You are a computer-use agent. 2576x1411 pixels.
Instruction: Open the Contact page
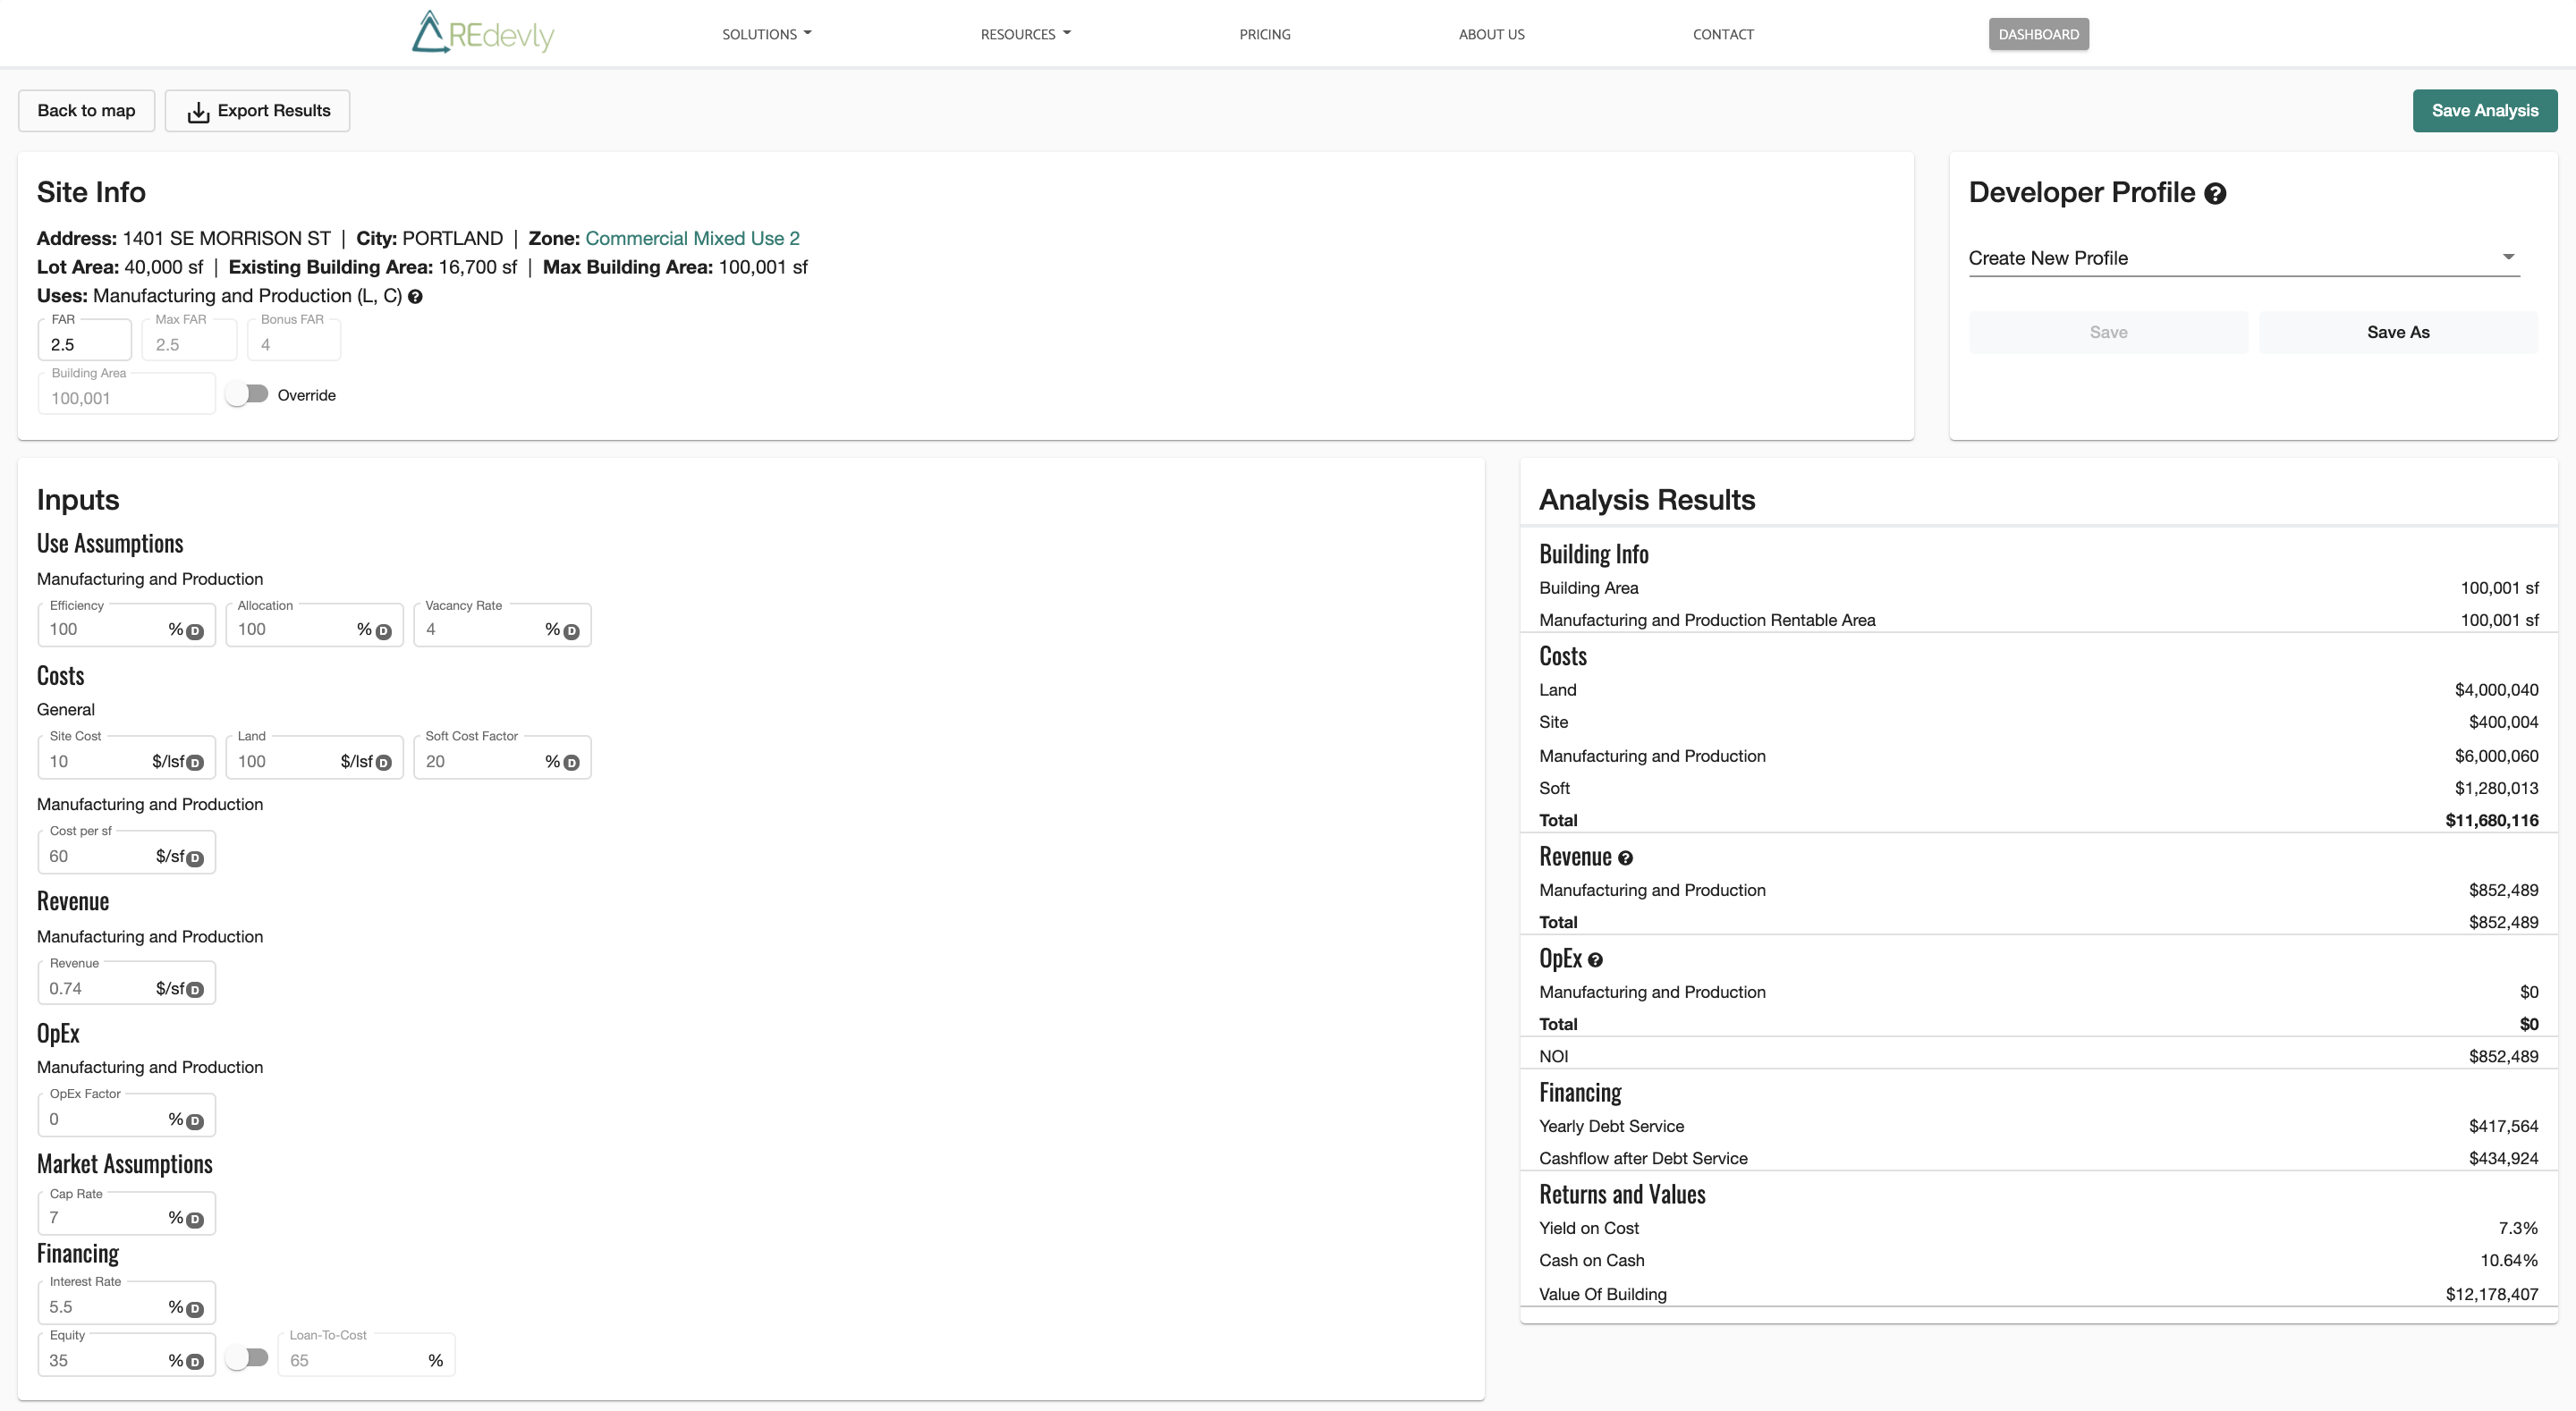pyautogui.click(x=1723, y=34)
